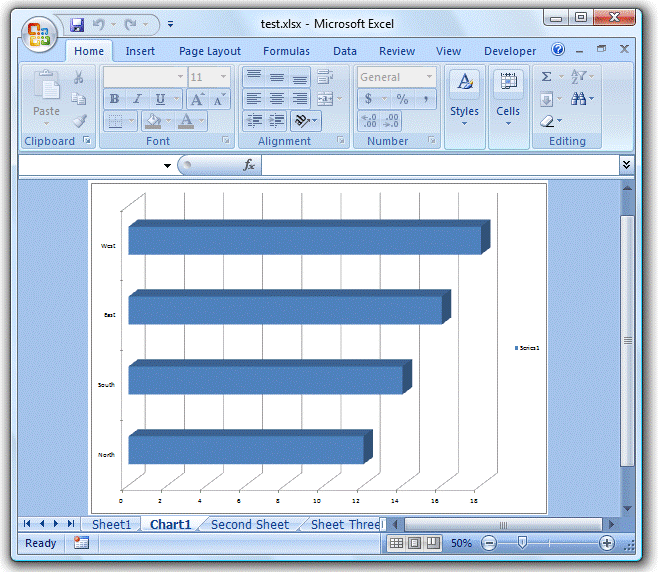Copy selection with copy icon

[x=78, y=99]
